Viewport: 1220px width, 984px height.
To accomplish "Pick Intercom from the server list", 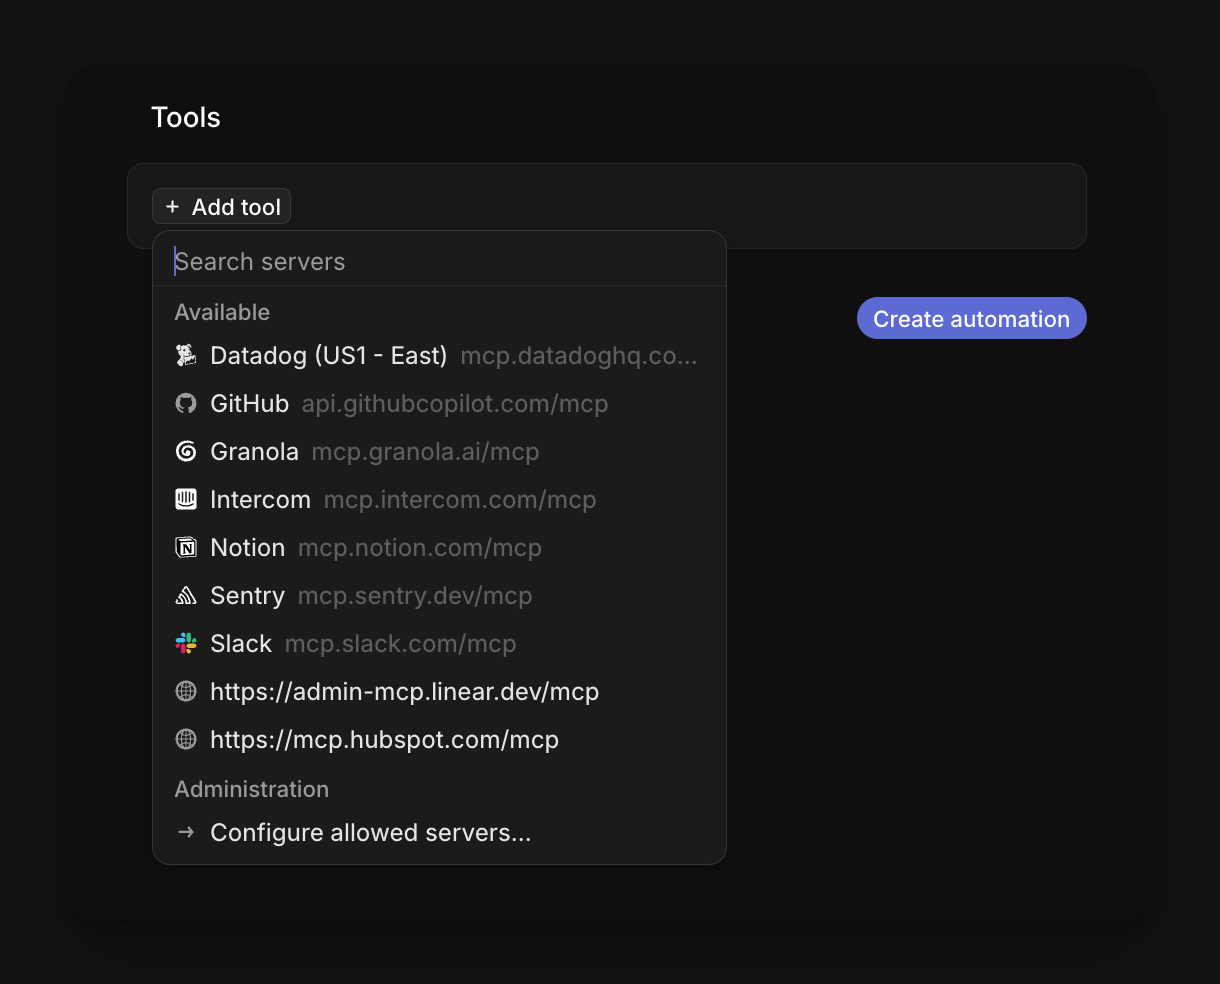I will point(439,500).
